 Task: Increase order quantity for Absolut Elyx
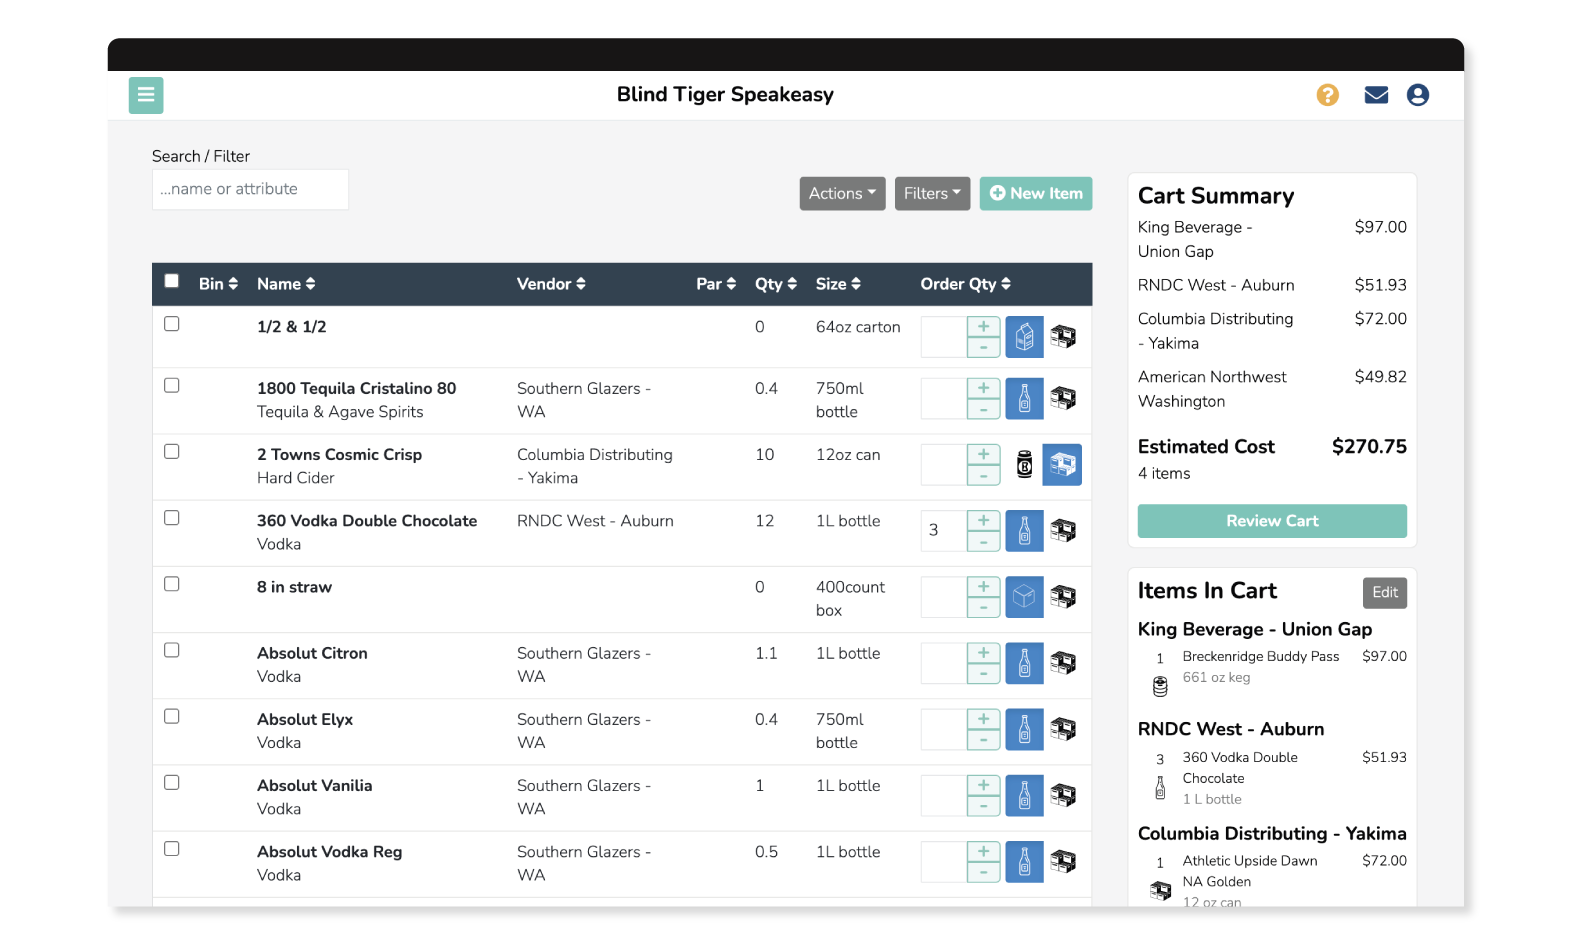tap(984, 719)
